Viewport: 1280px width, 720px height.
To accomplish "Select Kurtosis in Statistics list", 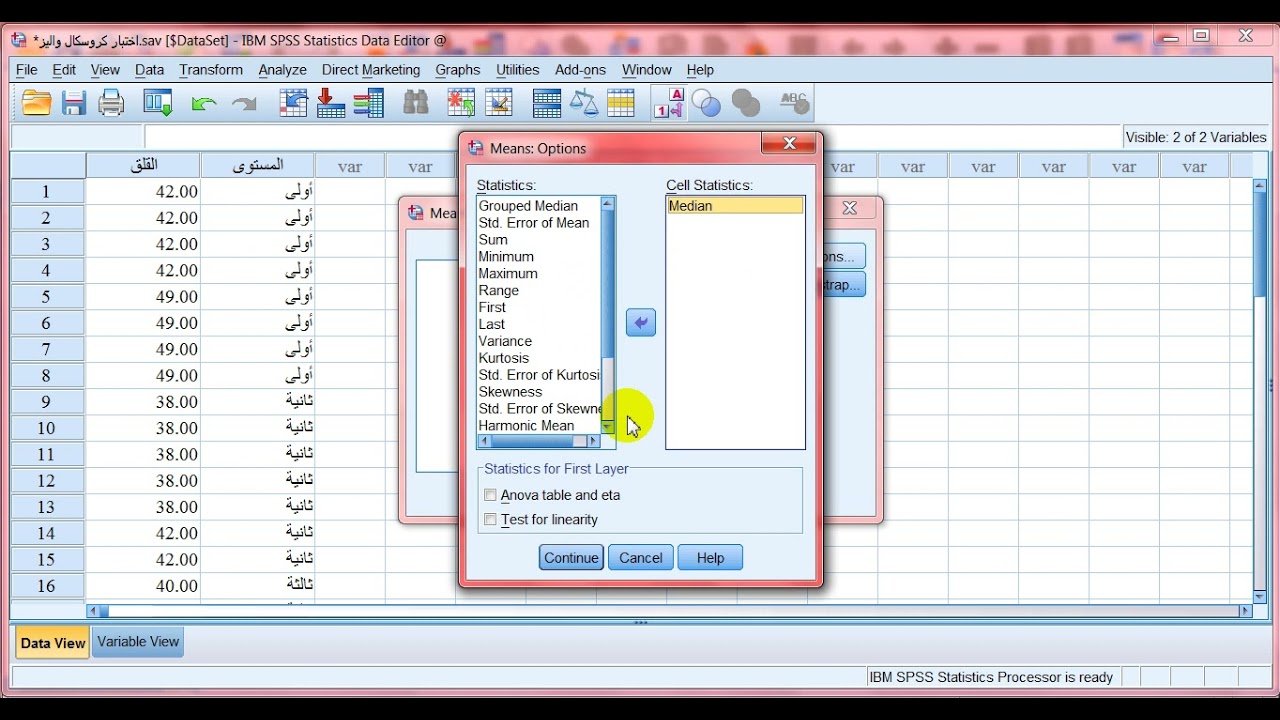I will [x=504, y=358].
